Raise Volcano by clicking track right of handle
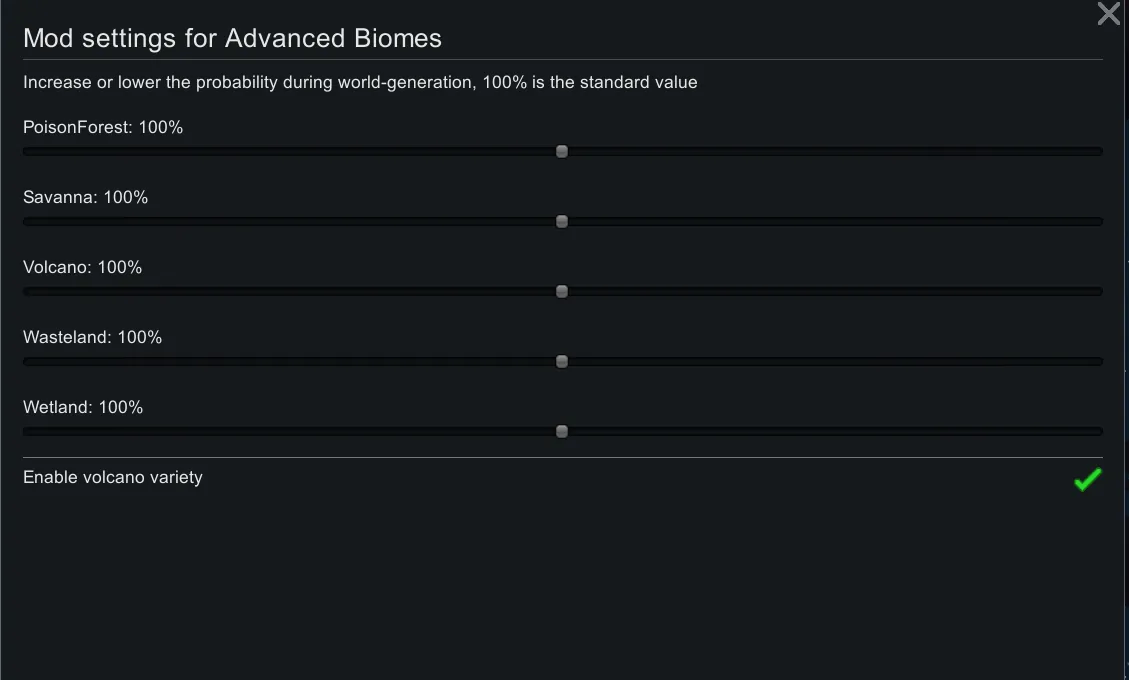 pyautogui.click(x=830, y=292)
